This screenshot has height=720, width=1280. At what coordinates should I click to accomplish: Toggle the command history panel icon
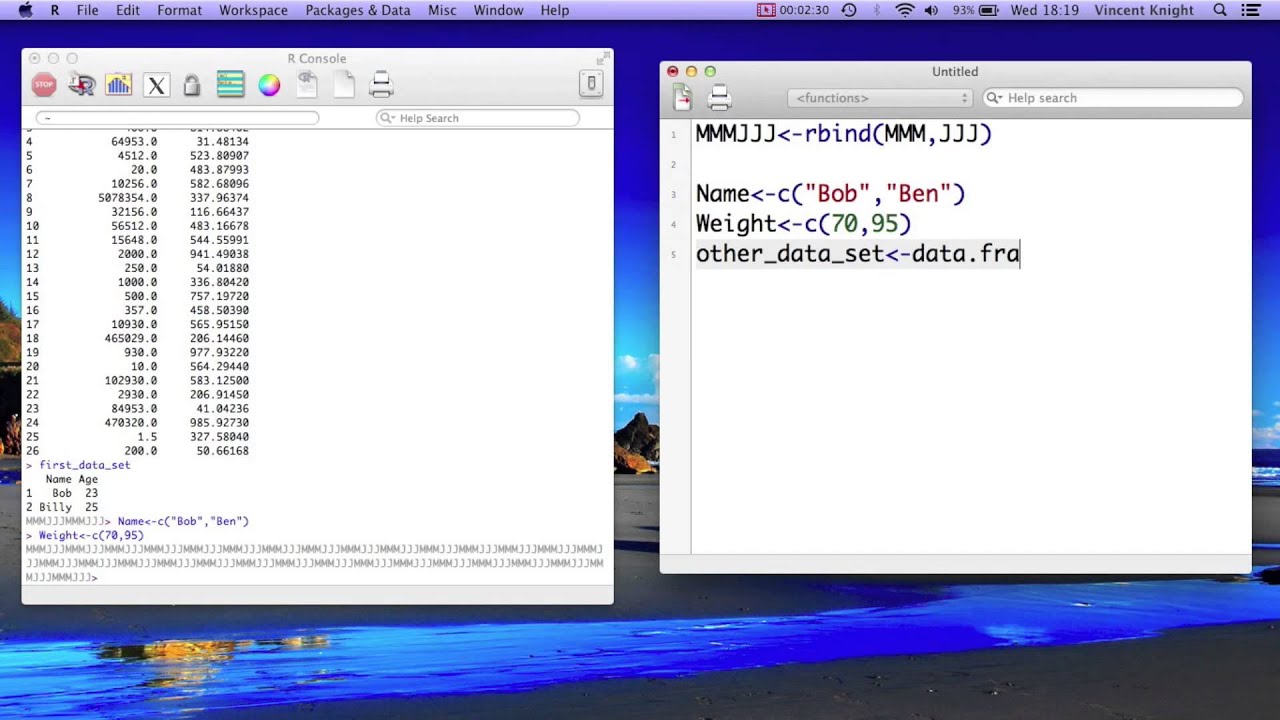pyautogui.click(x=230, y=85)
